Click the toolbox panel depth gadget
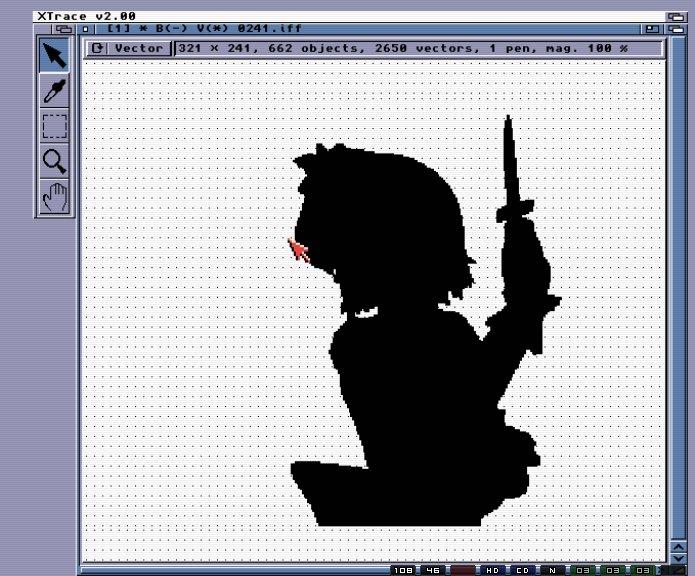Image resolution: width=695 pixels, height=576 pixels. pyautogui.click(x=63, y=29)
